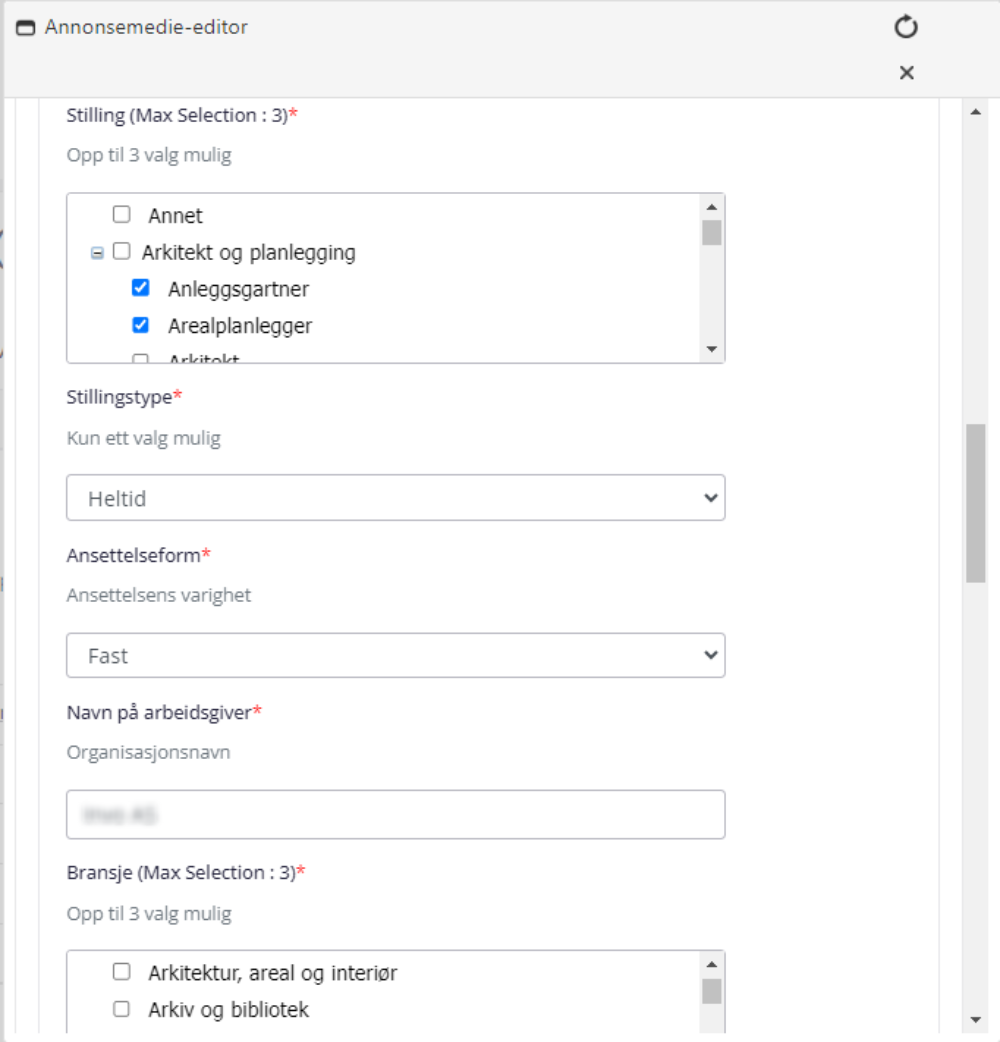Close the Annonsemedie-editor dialog
The width and height of the screenshot is (1000, 1042).
coord(906,72)
